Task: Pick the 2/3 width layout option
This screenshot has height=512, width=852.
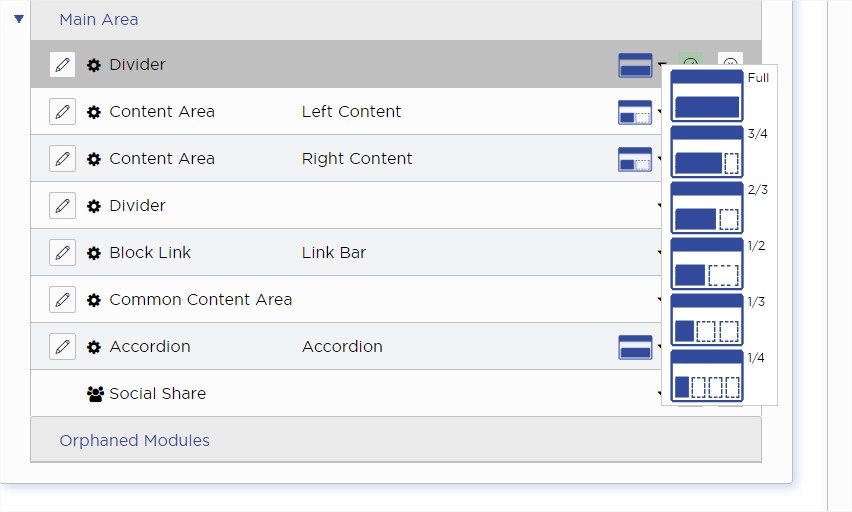Action: pos(706,208)
